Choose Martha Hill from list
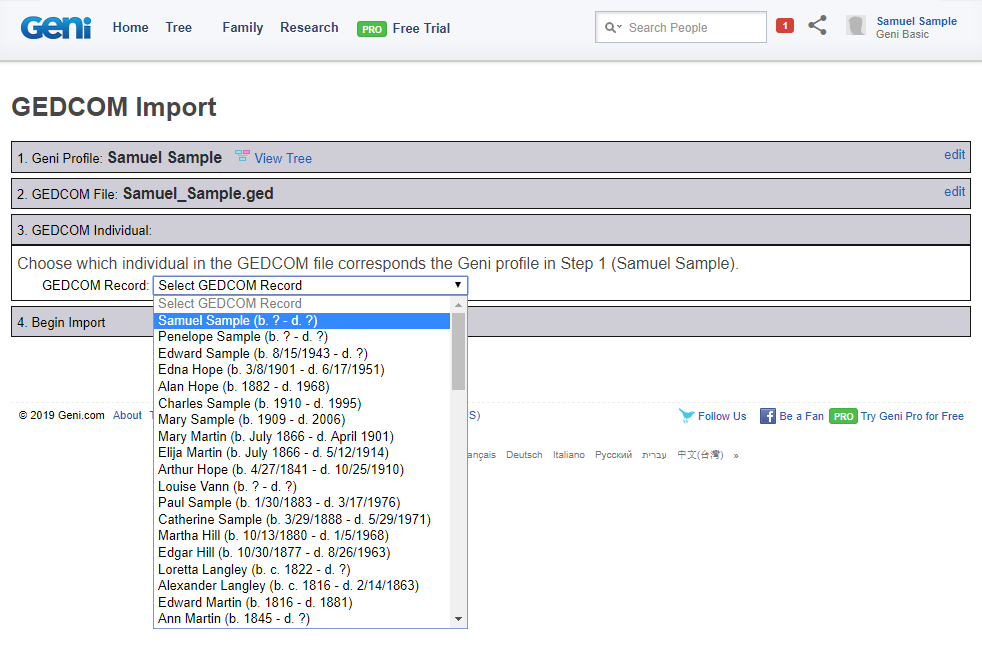 [301, 536]
